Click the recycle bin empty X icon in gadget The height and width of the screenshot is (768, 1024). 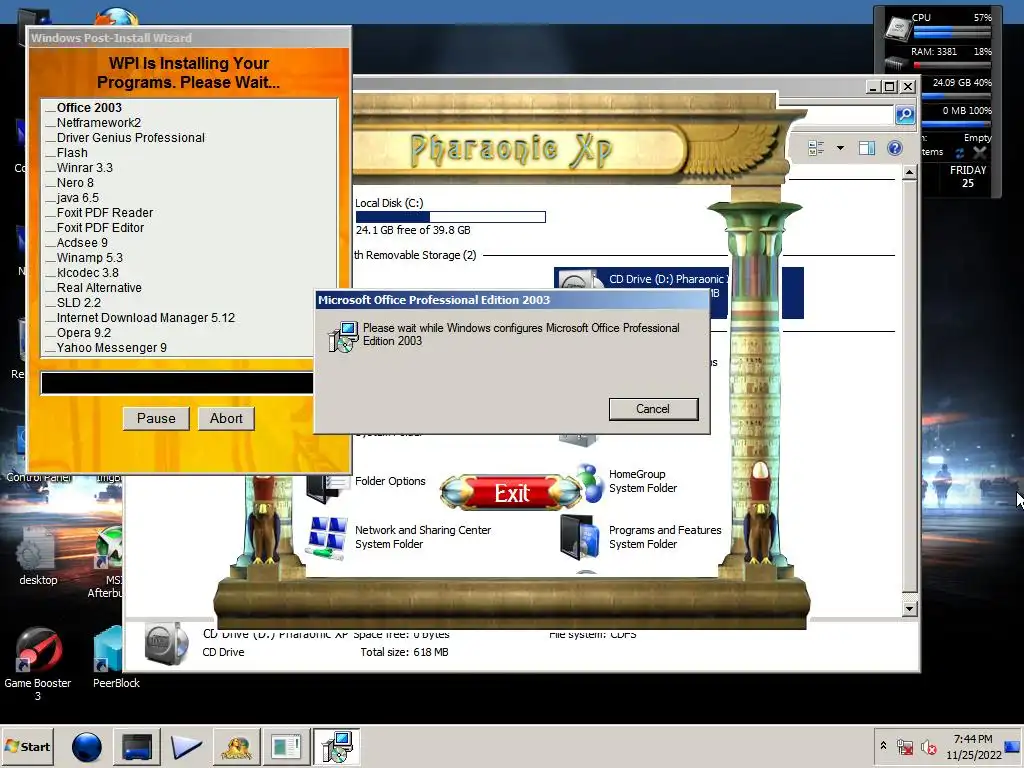[980, 152]
